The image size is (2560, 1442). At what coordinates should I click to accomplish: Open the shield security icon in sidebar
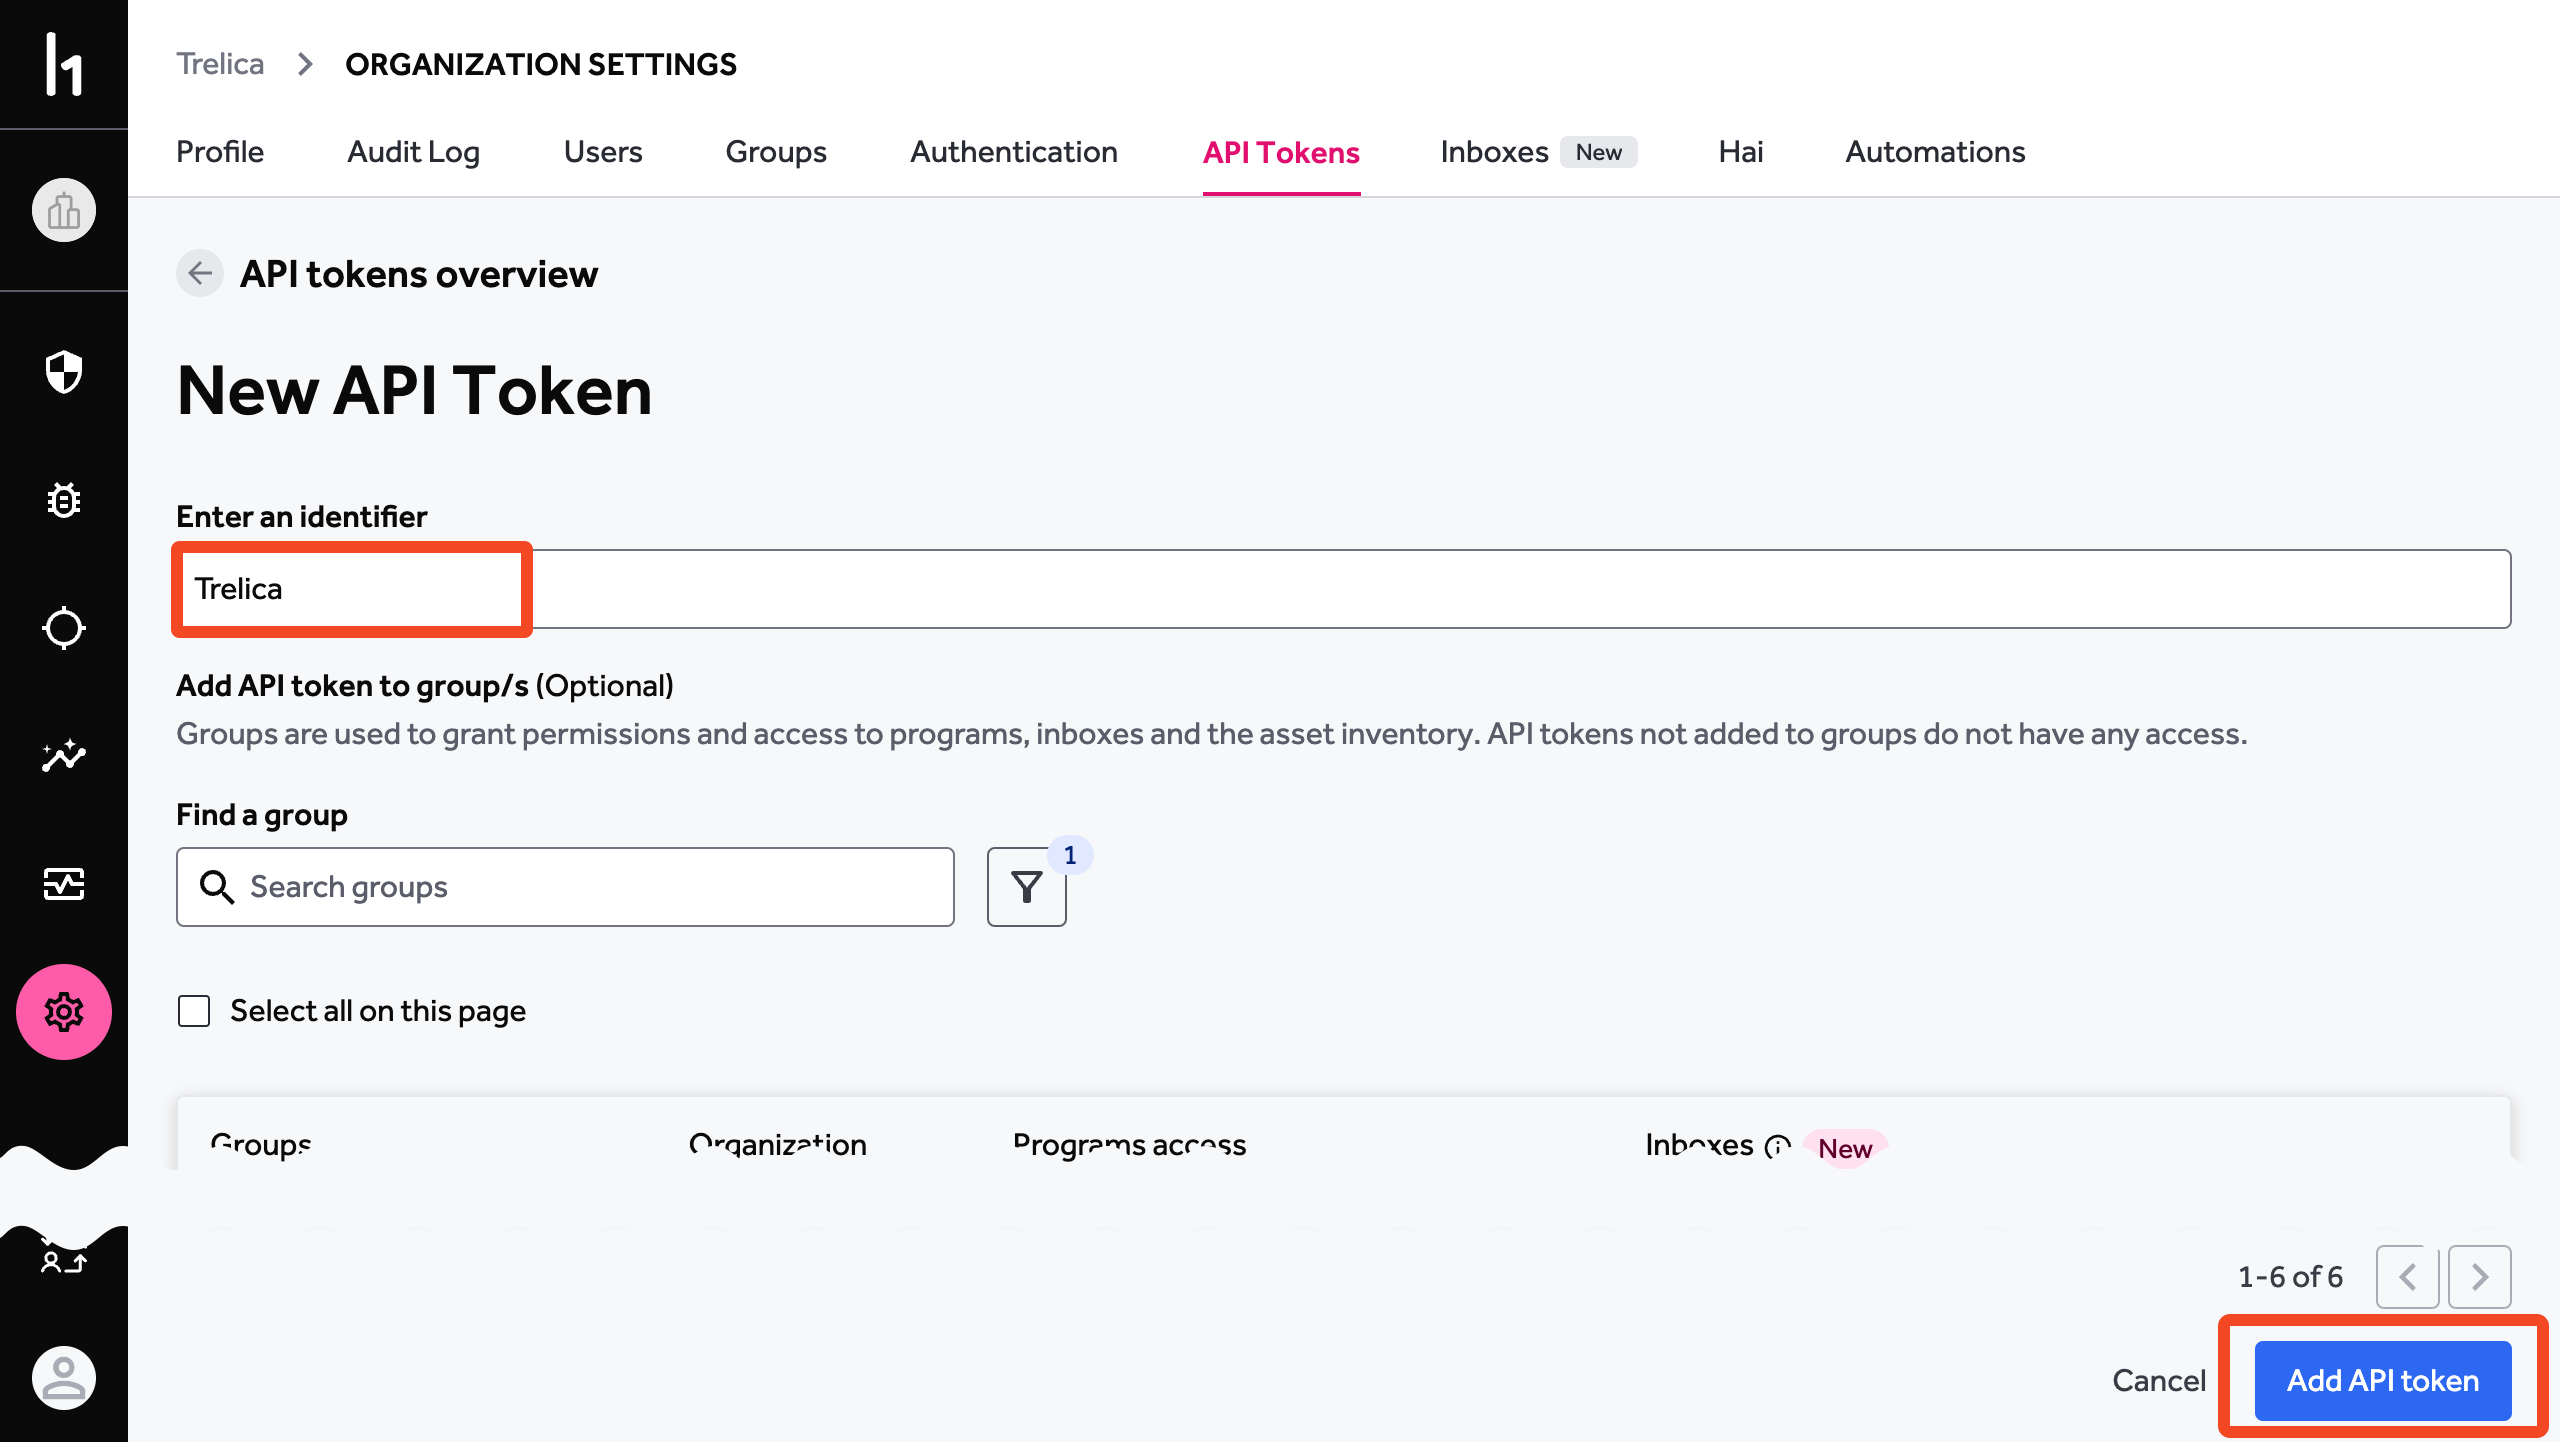click(x=64, y=372)
